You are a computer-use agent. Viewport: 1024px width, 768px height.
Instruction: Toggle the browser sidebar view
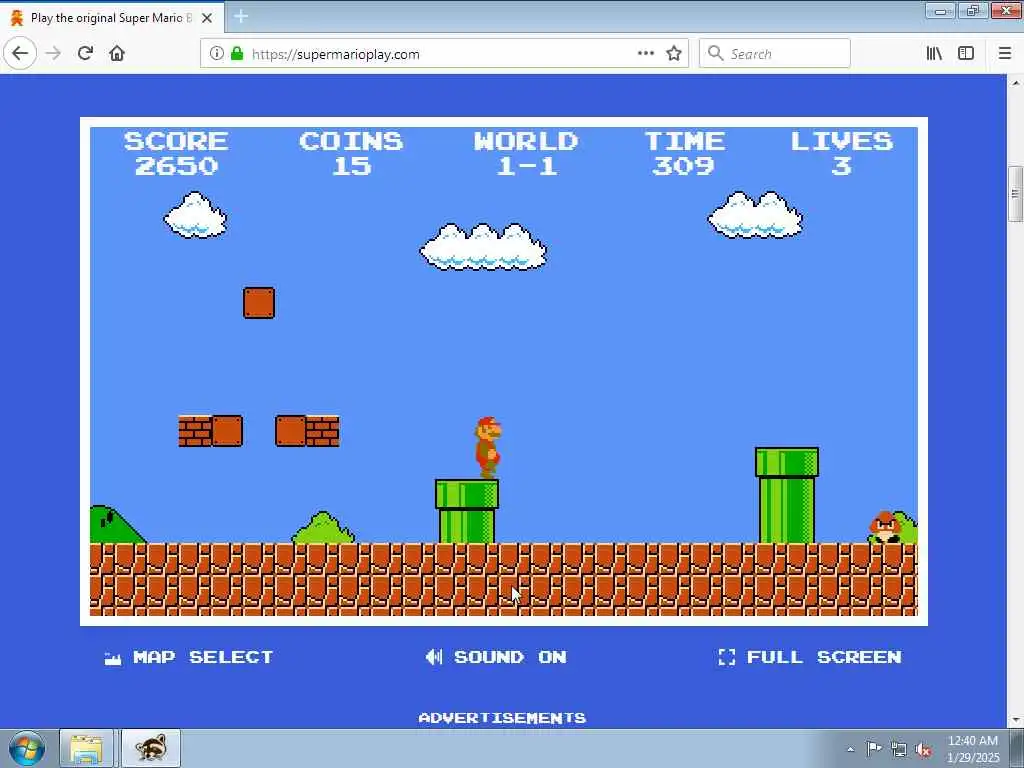click(966, 54)
